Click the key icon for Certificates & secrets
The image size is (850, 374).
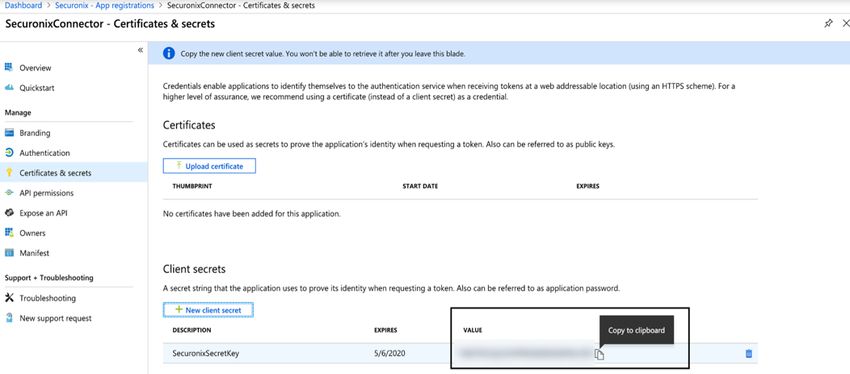(x=9, y=173)
